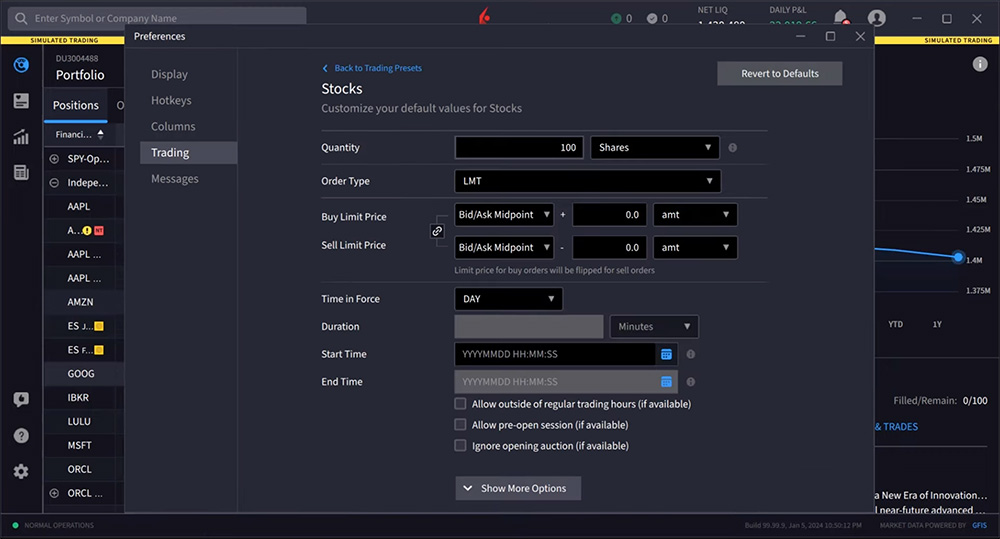Open the settings gear in left sidebar
This screenshot has height=539, width=1000.
(21, 471)
